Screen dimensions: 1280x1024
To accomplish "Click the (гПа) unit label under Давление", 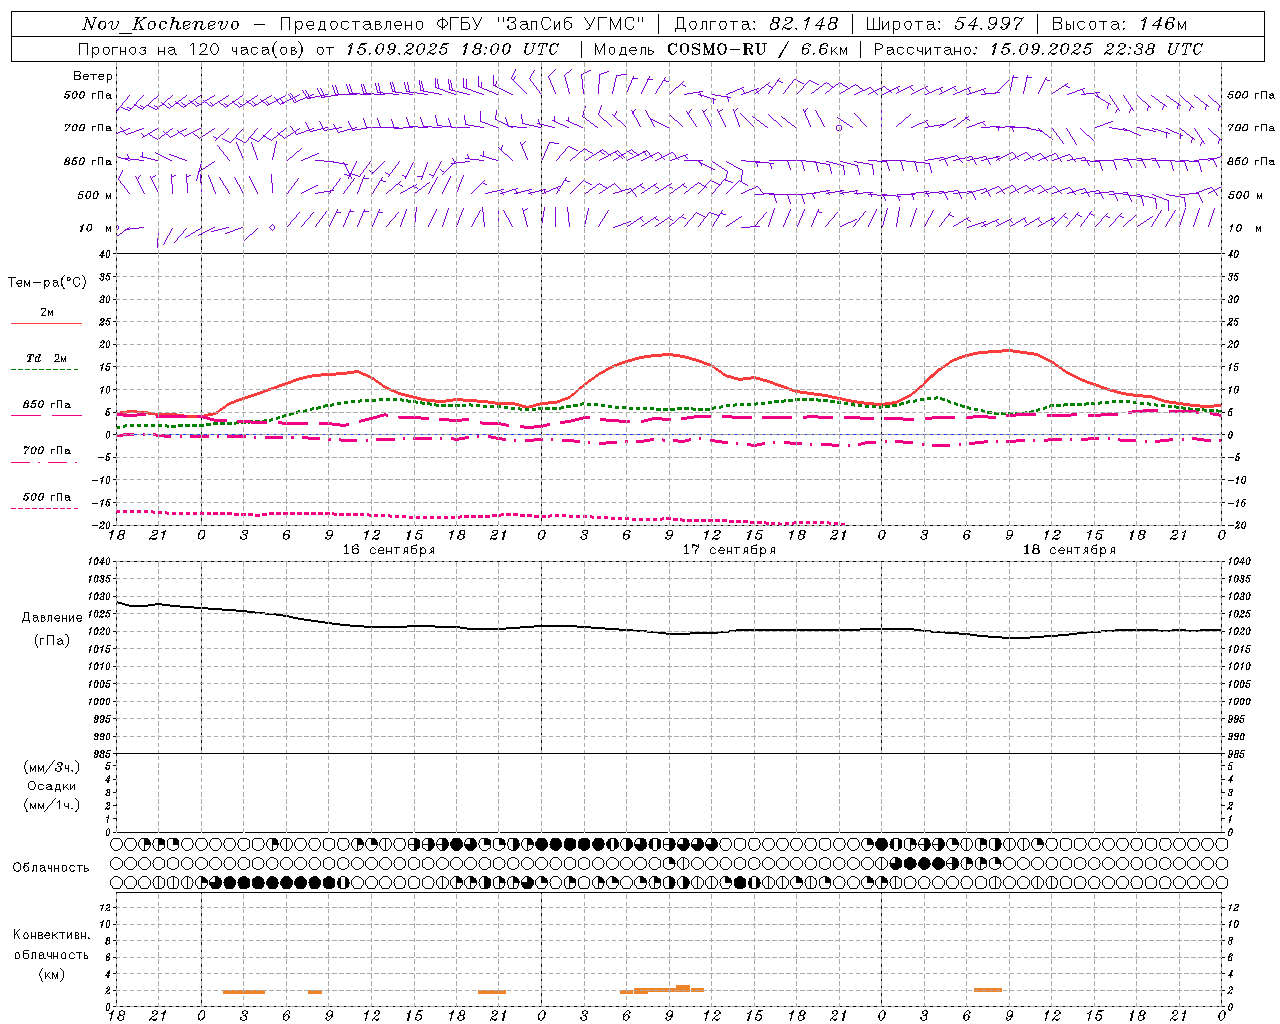I will point(52,641).
